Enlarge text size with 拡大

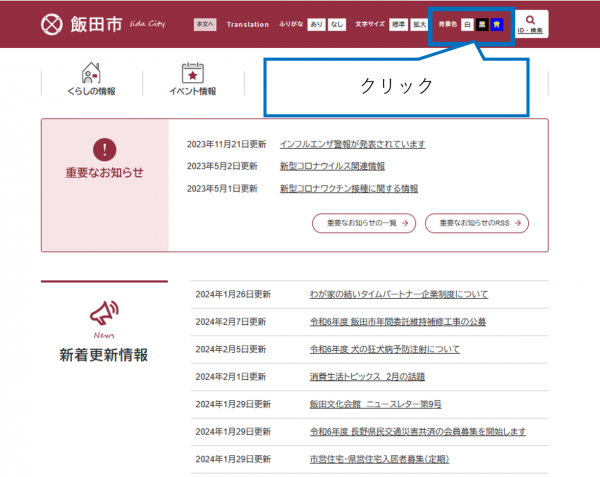tap(421, 24)
